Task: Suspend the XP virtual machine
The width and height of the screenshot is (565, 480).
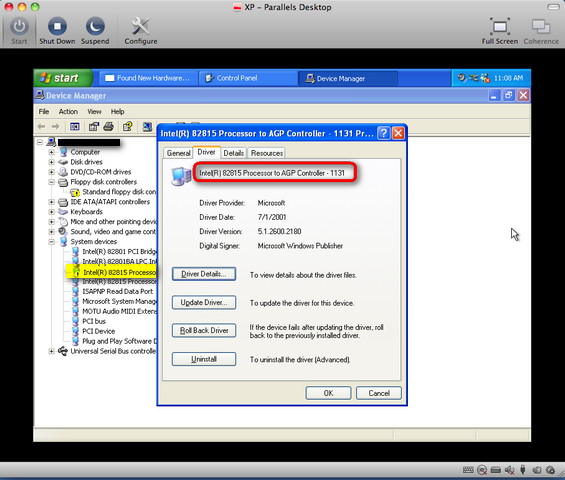Action: tap(95, 31)
